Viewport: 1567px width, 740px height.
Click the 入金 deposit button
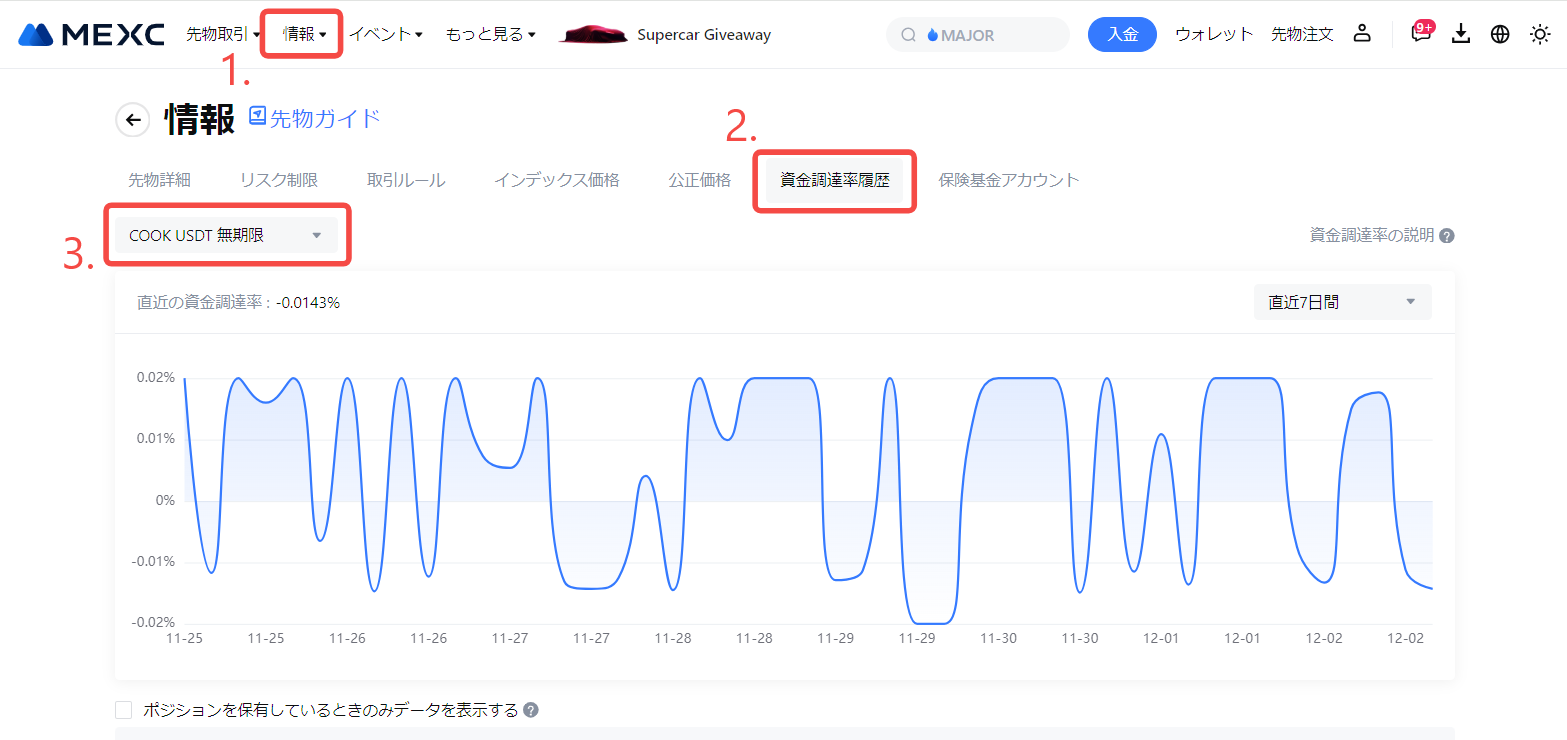[1122, 34]
